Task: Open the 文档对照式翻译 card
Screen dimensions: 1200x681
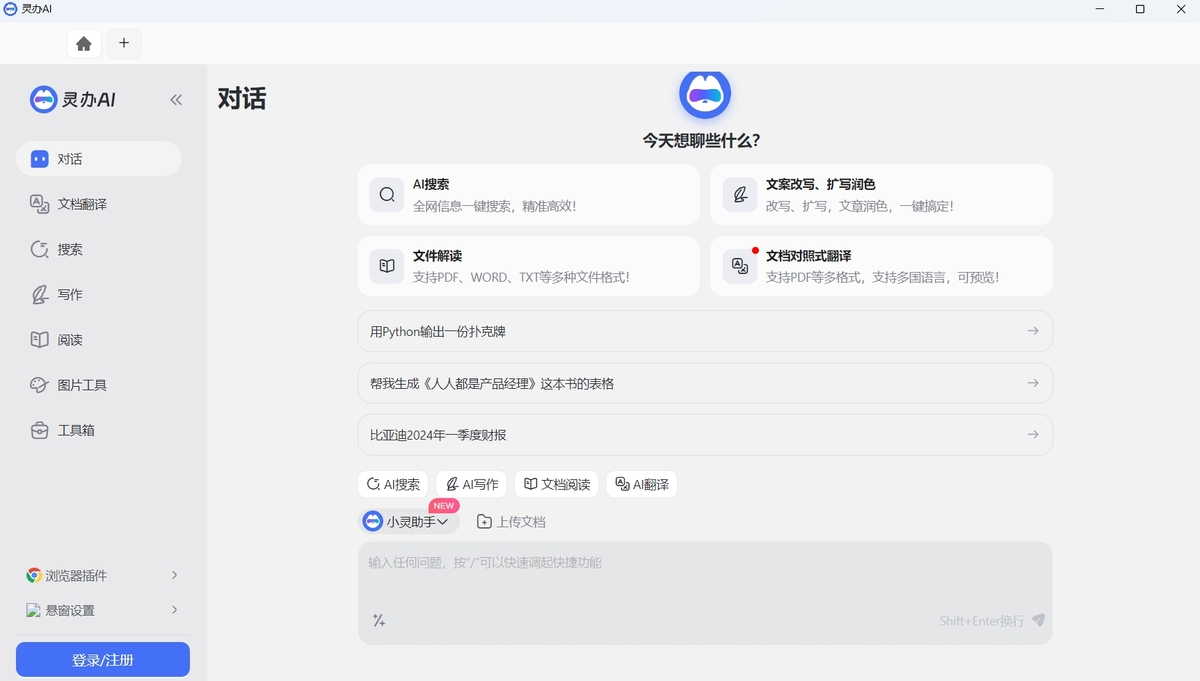Action: click(x=881, y=266)
